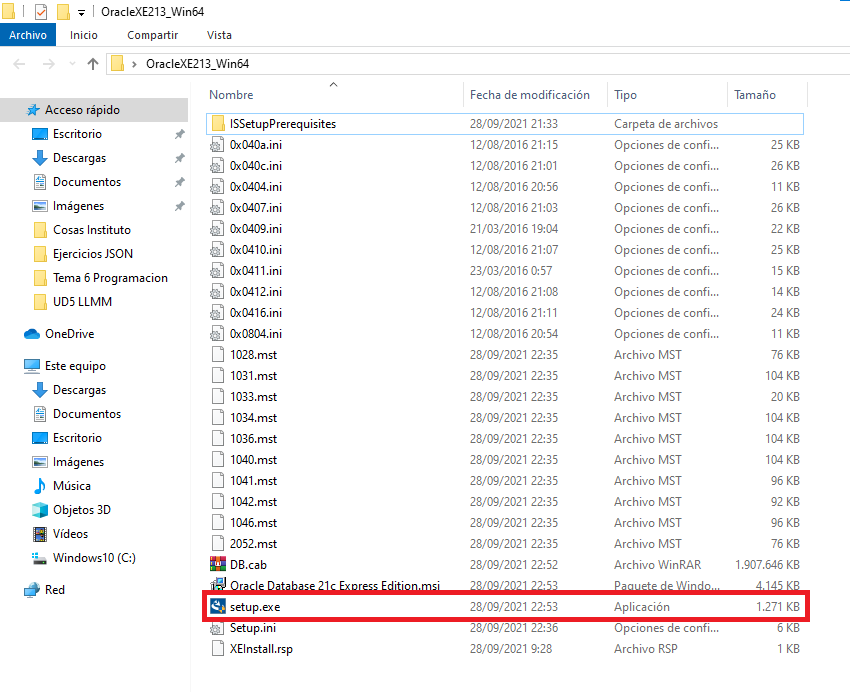850x692 pixels.
Task: Click the Oracle Database 21c msi icon
Action: pos(218,586)
